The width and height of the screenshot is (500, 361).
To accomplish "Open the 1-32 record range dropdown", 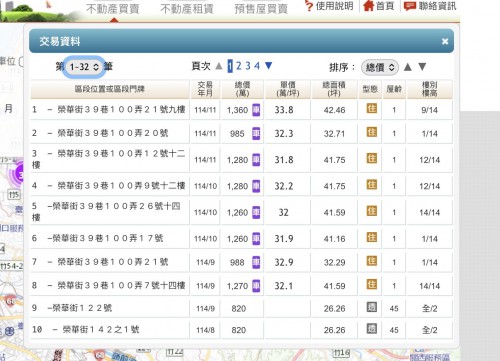I will click(x=84, y=67).
